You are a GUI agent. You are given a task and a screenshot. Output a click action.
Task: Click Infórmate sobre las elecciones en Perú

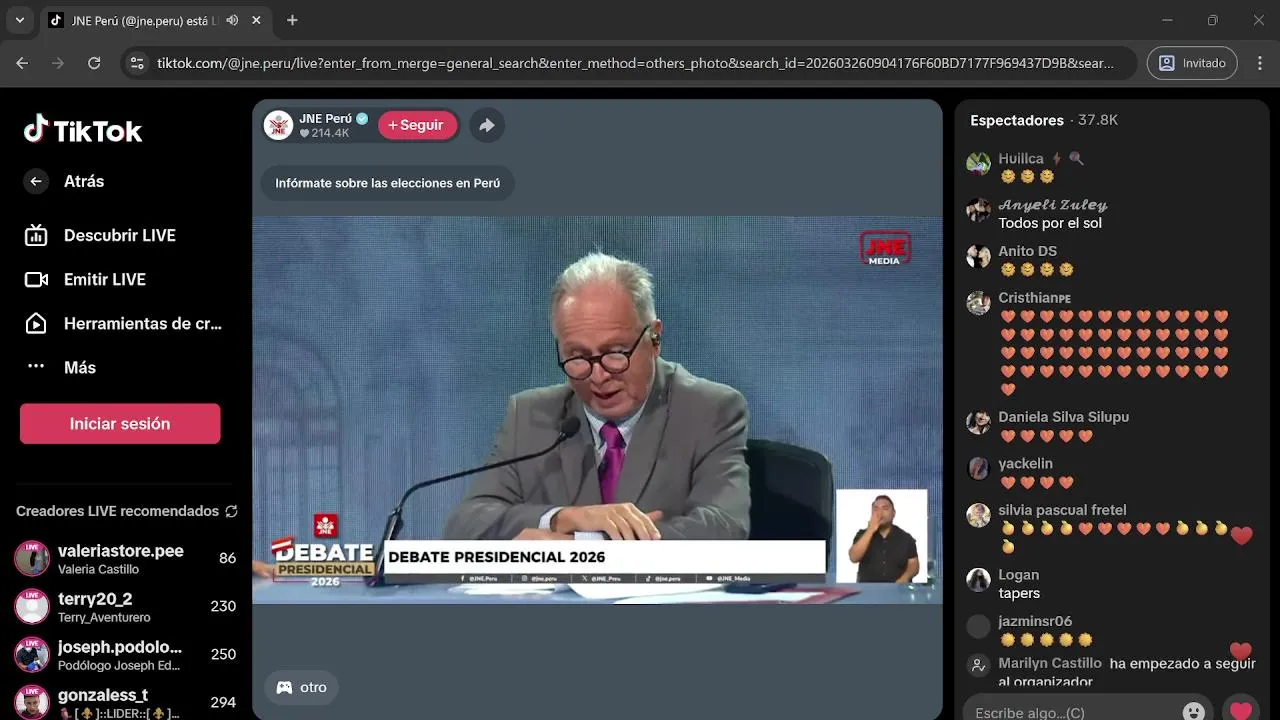388,183
